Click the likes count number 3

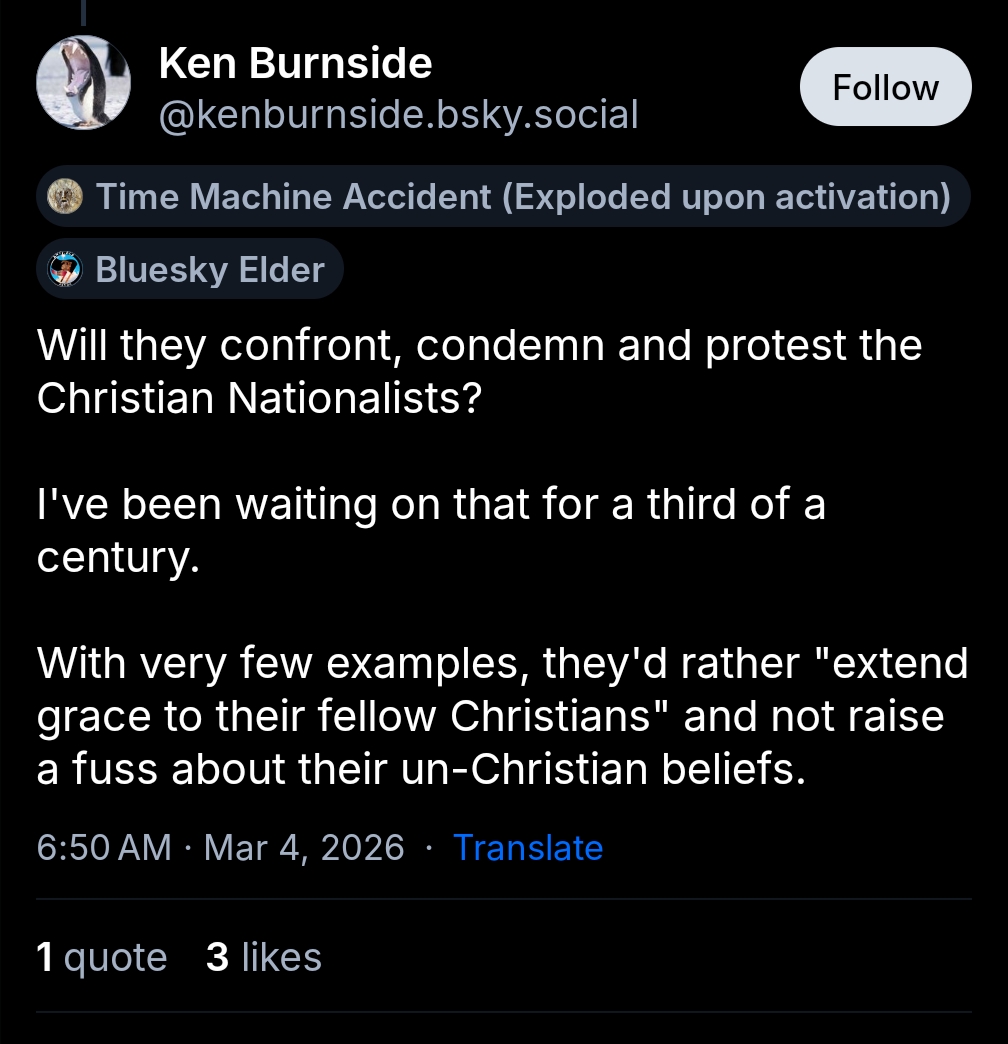pos(218,957)
